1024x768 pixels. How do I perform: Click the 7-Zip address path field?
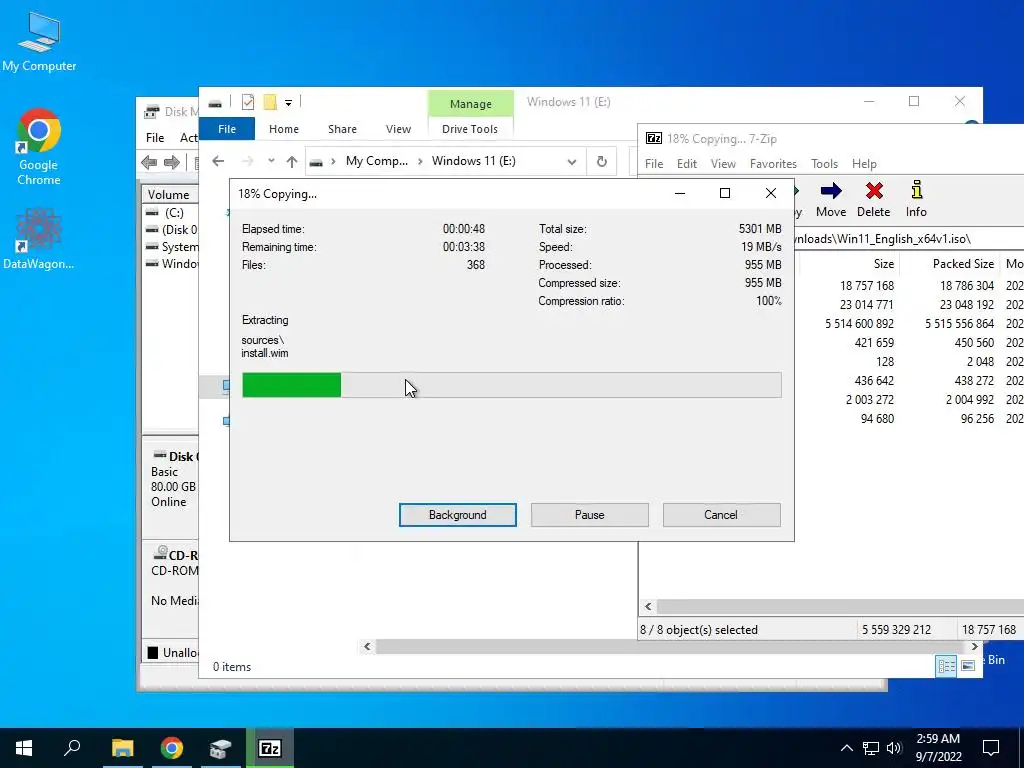[x=908, y=239]
